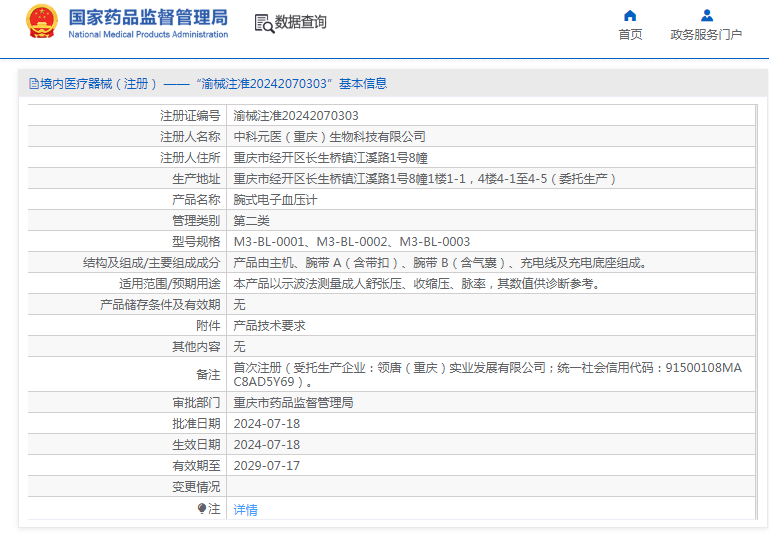Image resolution: width=769 pixels, height=536 pixels.
Task: Select expiry date 2029-07-17
Action: pyautogui.click(x=266, y=466)
